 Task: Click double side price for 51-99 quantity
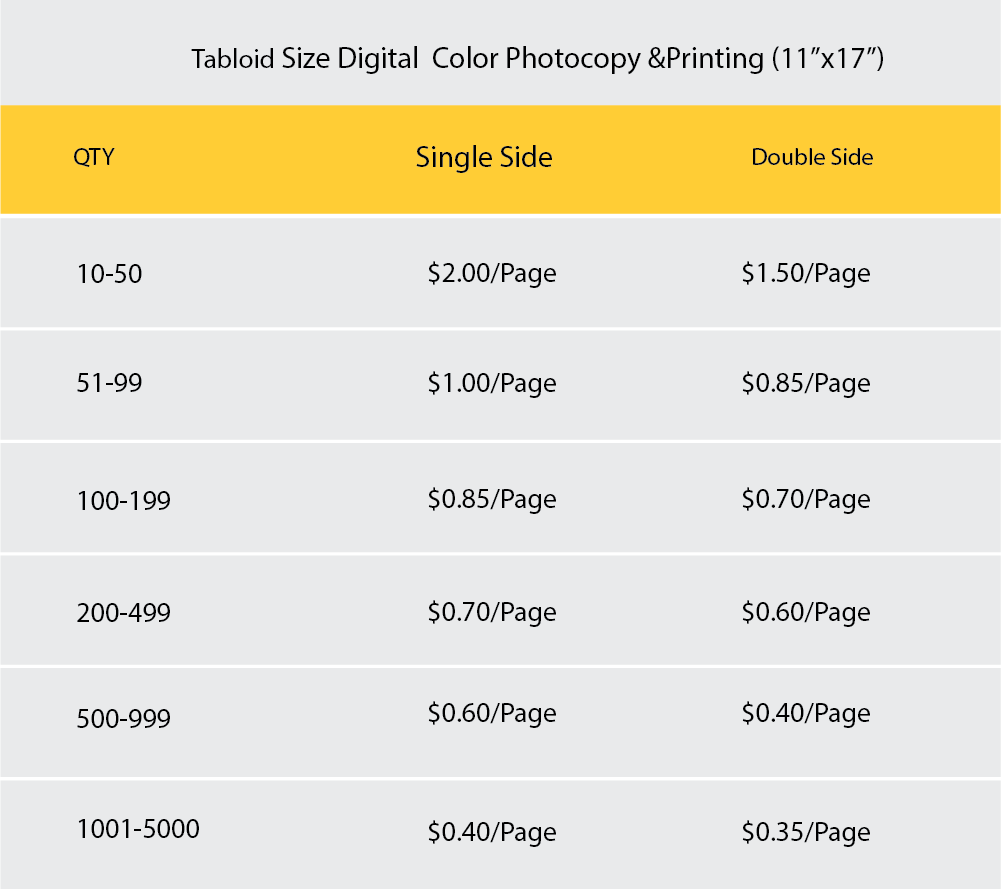point(805,383)
